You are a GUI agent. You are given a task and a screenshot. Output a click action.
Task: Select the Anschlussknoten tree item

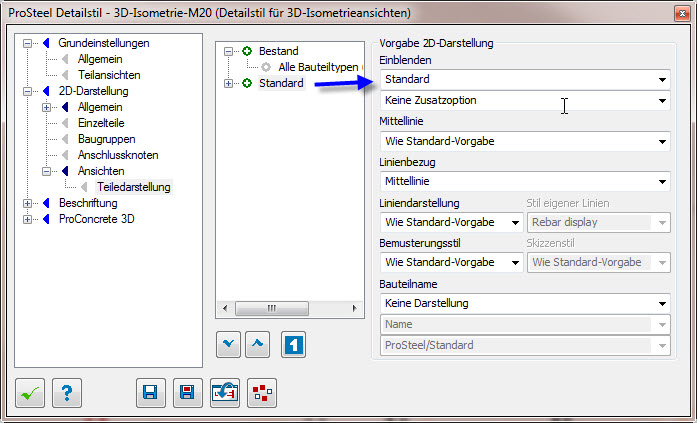(x=118, y=155)
